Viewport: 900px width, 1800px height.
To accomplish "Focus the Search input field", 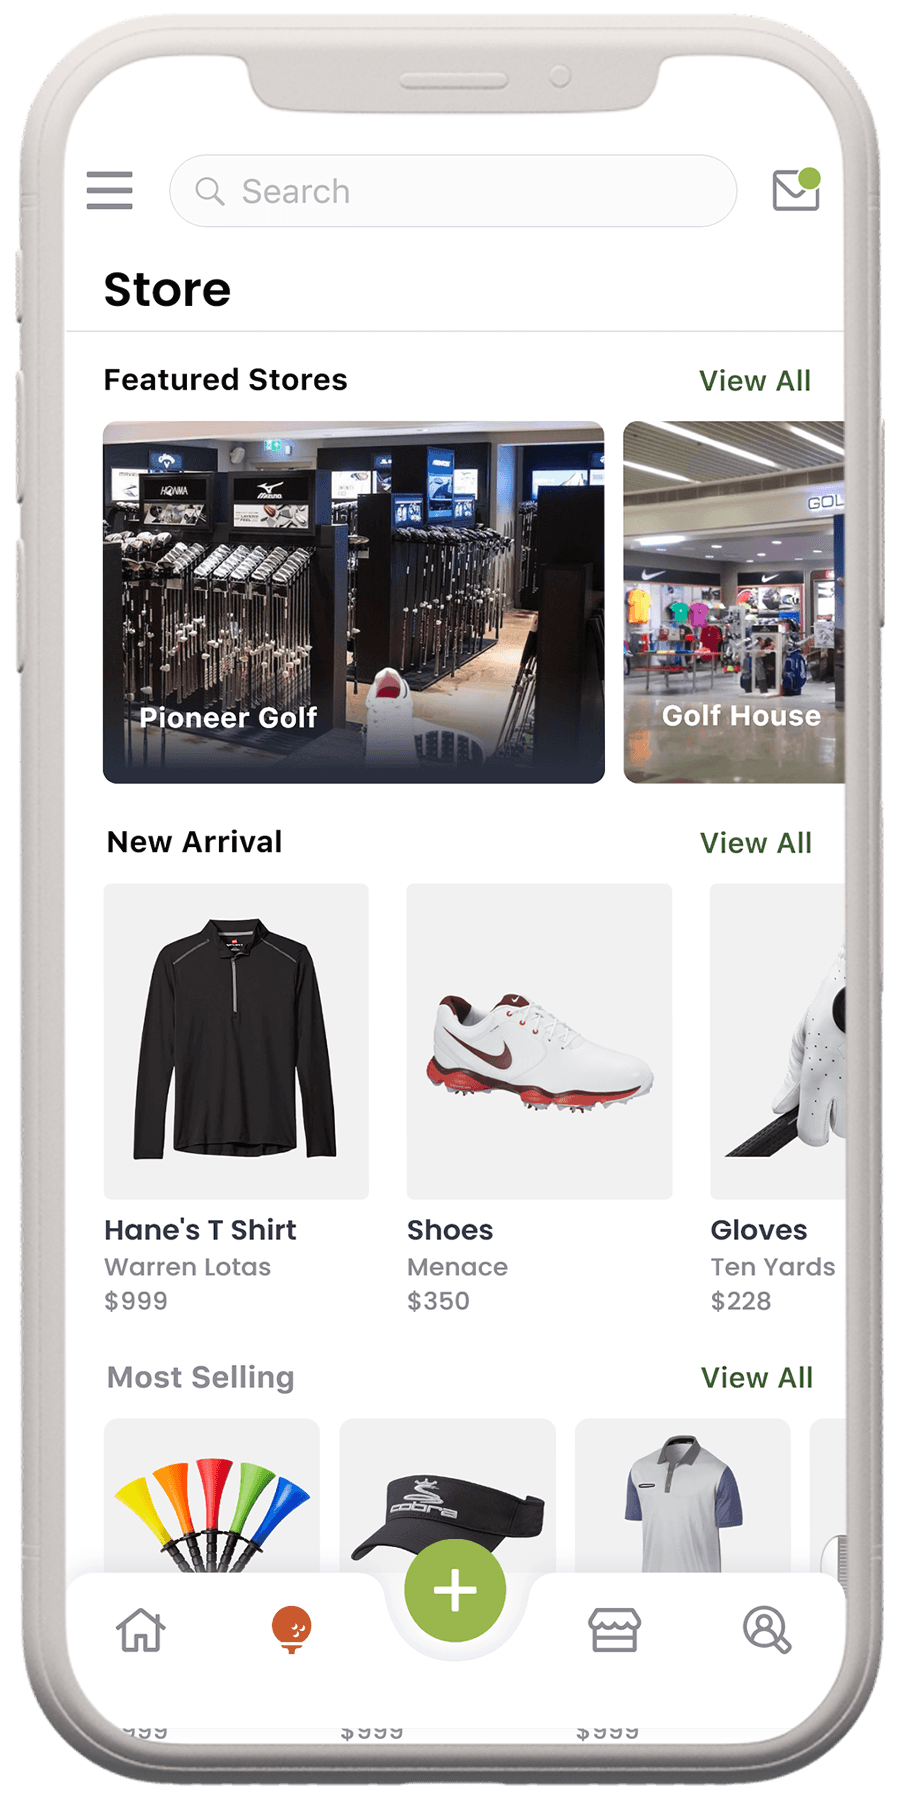I will coord(453,191).
